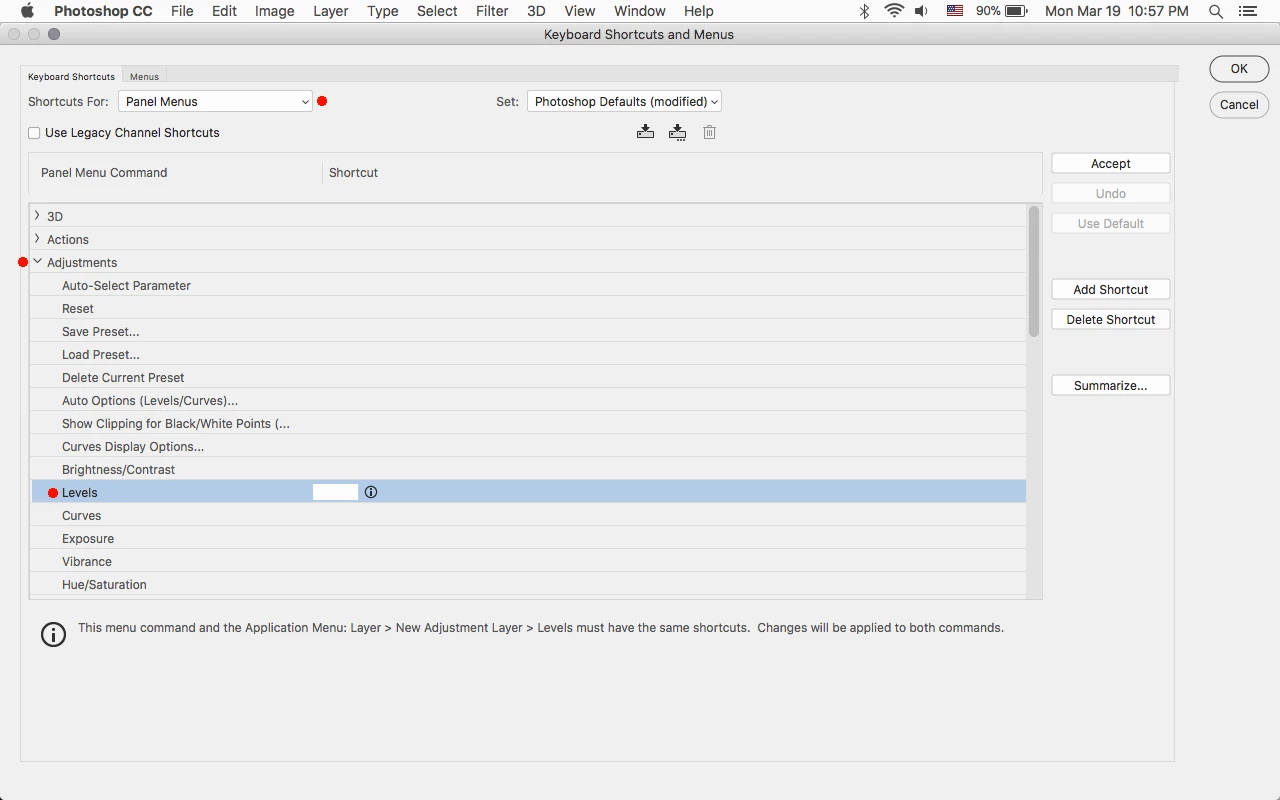Select the Delete Current Preset row

click(528, 377)
